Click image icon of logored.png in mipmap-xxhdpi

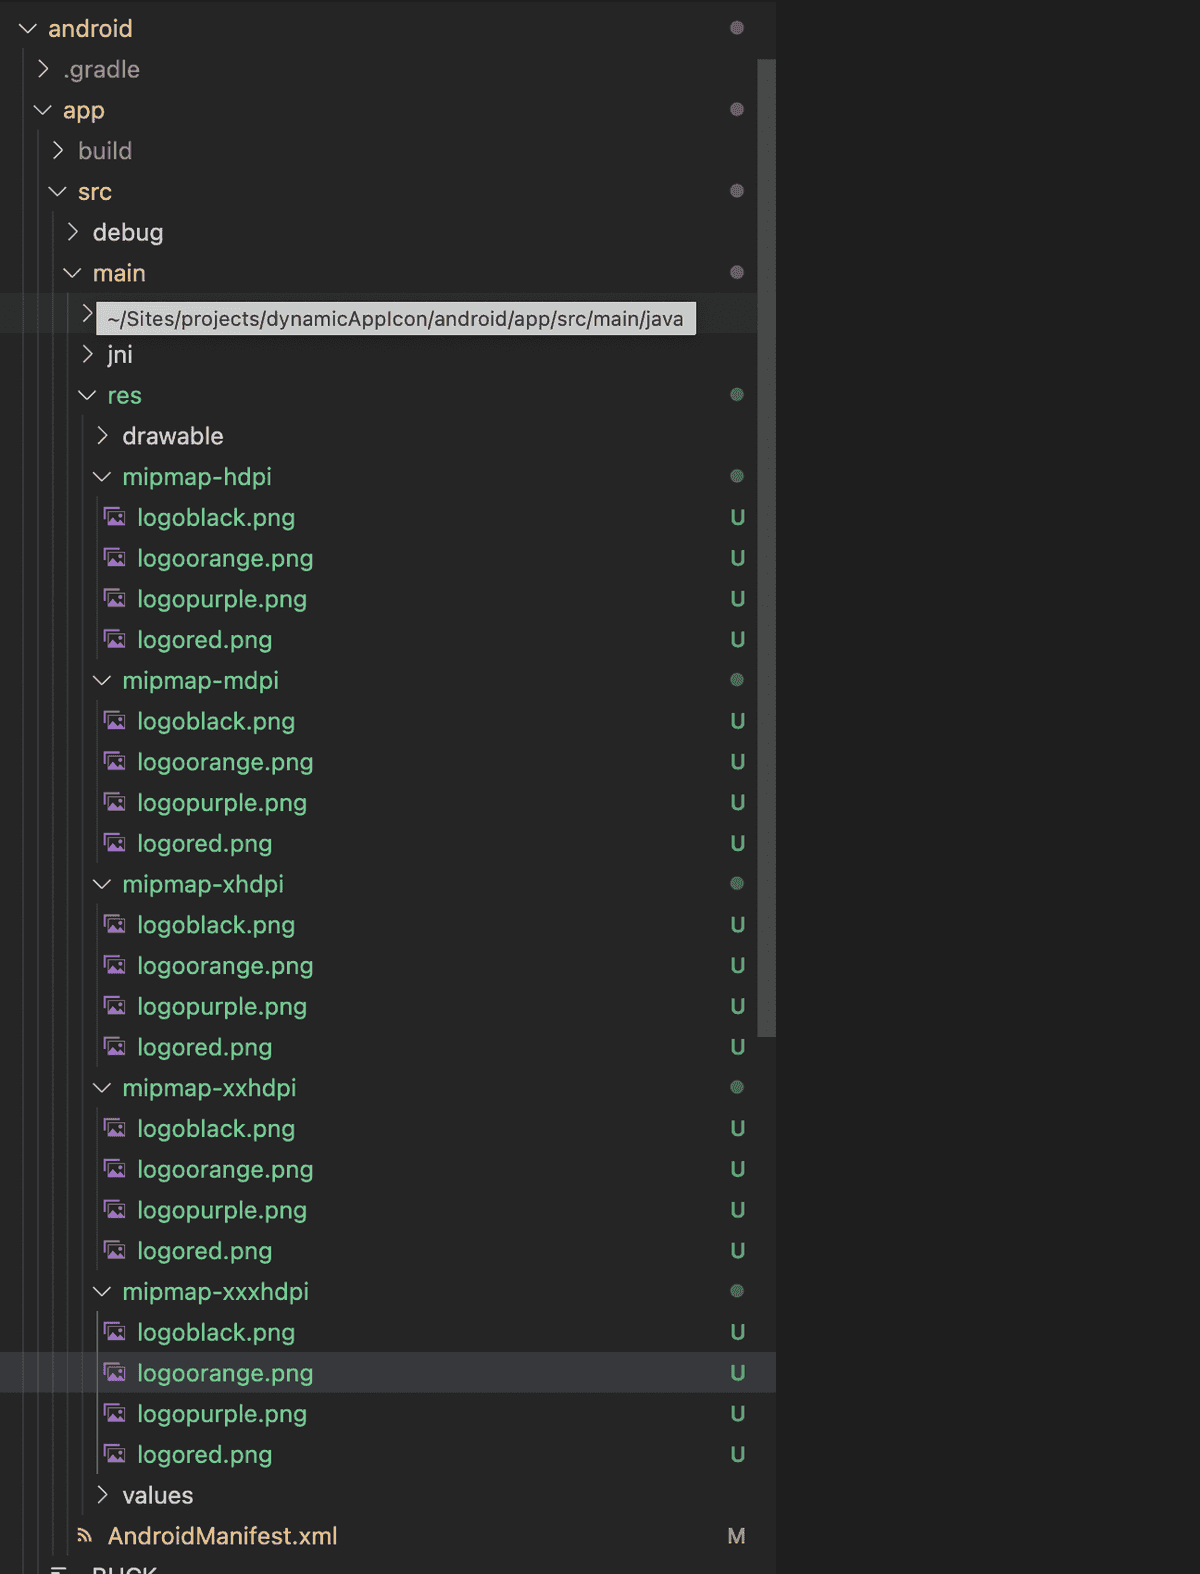point(116,1251)
